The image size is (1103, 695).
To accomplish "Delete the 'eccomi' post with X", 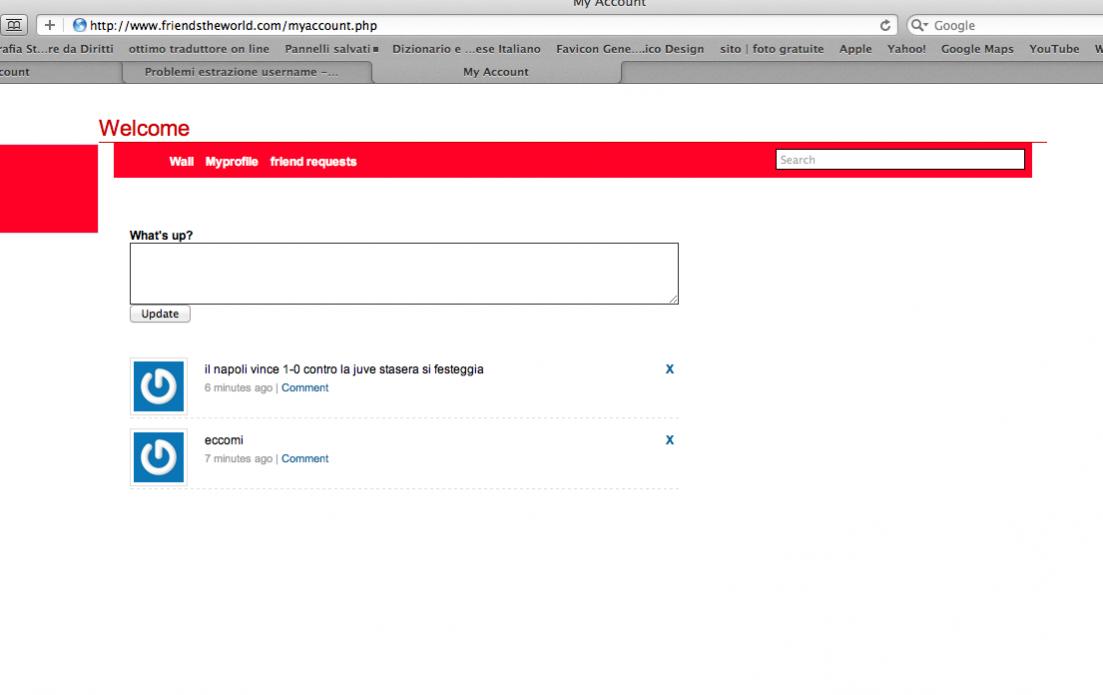I will pos(669,440).
